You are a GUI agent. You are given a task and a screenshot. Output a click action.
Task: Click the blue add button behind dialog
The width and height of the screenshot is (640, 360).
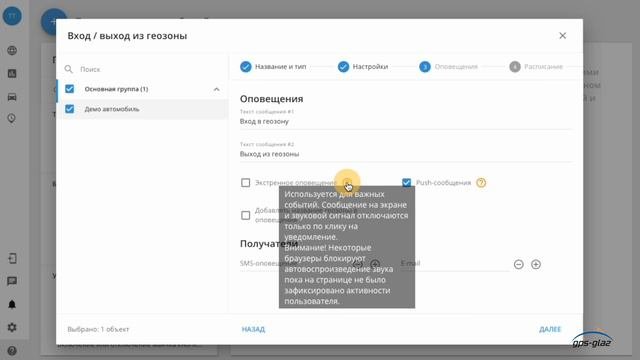pos(50,21)
